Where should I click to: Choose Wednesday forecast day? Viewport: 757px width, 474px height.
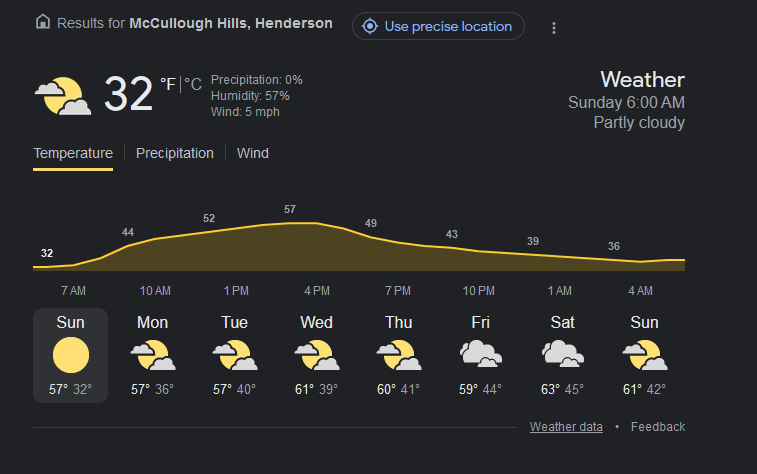click(316, 355)
